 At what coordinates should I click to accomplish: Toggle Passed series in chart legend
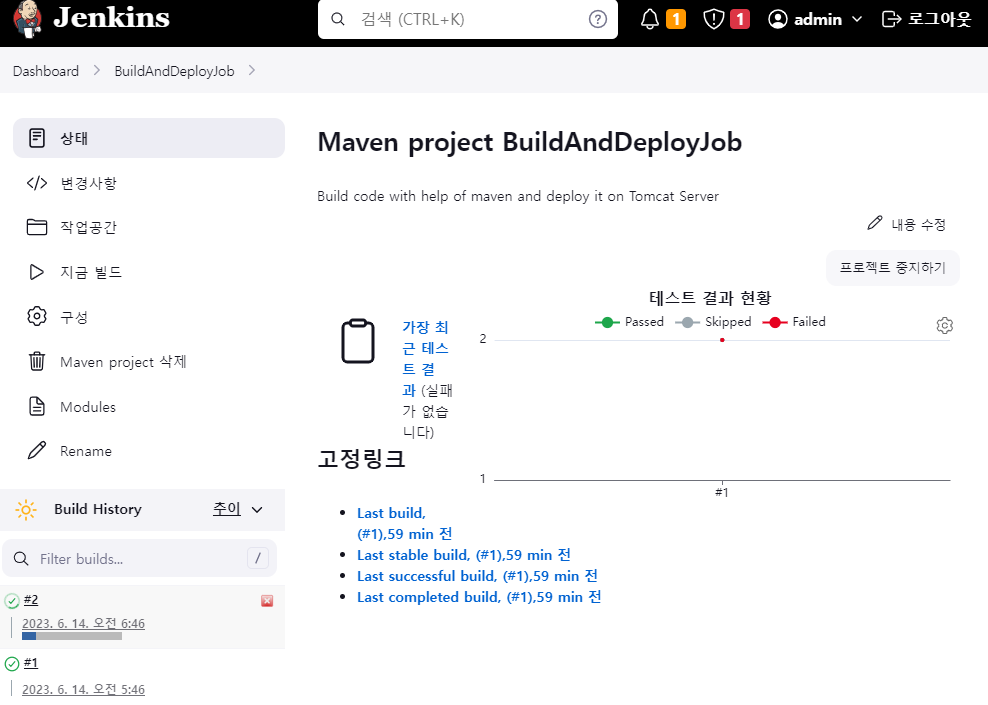629,322
